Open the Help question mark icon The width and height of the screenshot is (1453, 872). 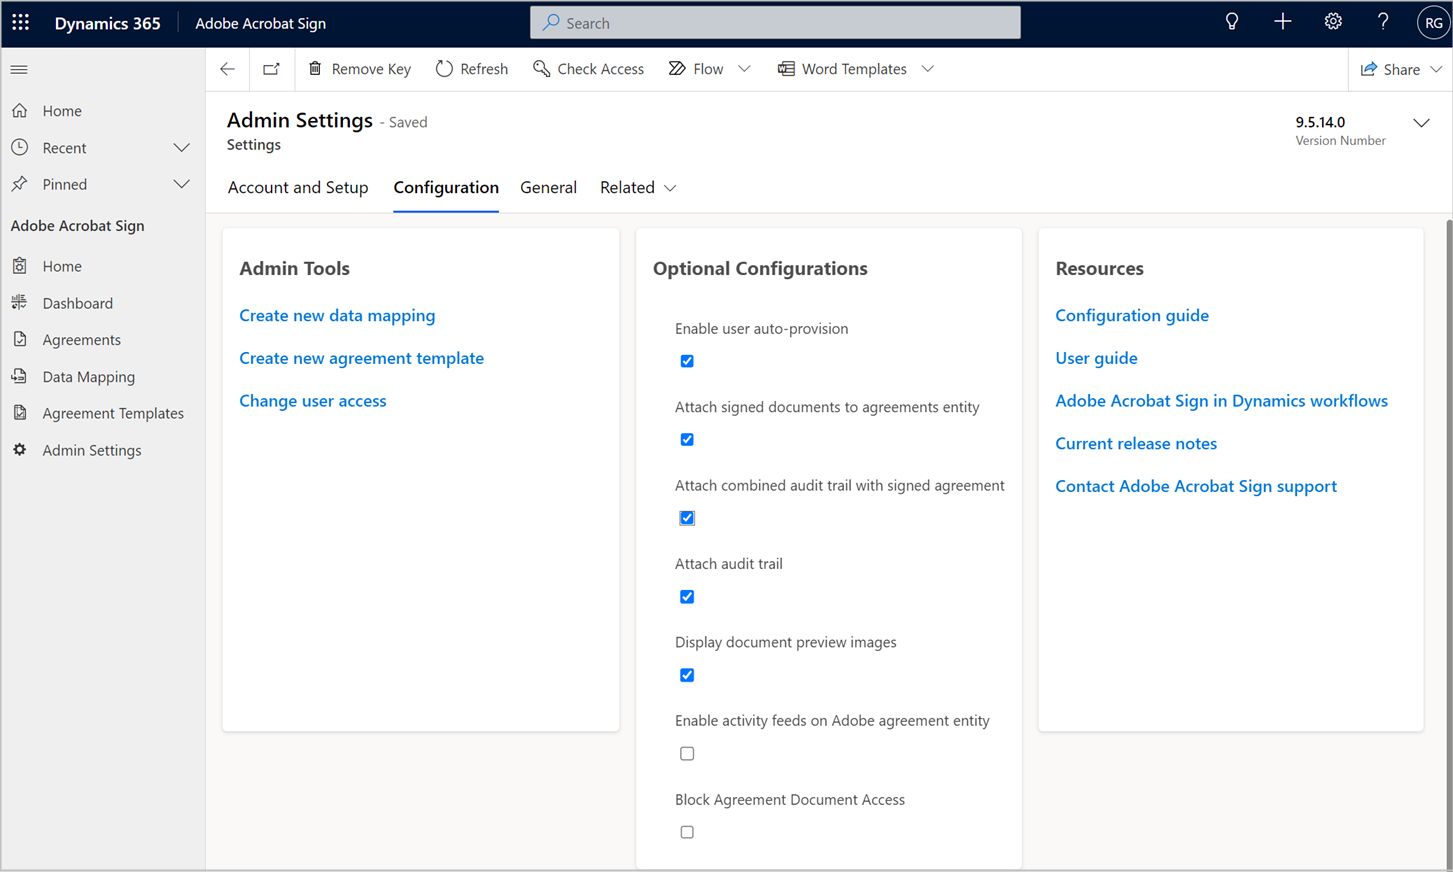1383,22
